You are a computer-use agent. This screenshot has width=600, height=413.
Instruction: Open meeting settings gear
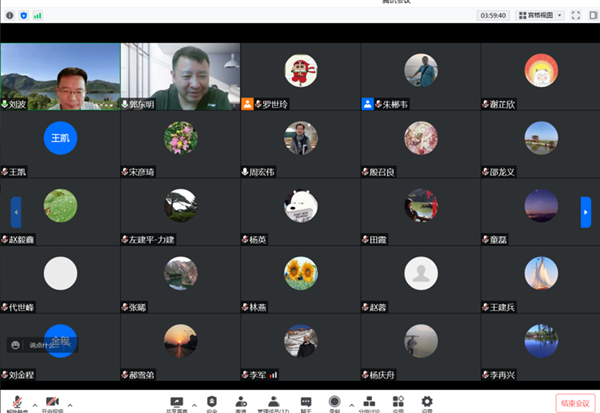427,402
